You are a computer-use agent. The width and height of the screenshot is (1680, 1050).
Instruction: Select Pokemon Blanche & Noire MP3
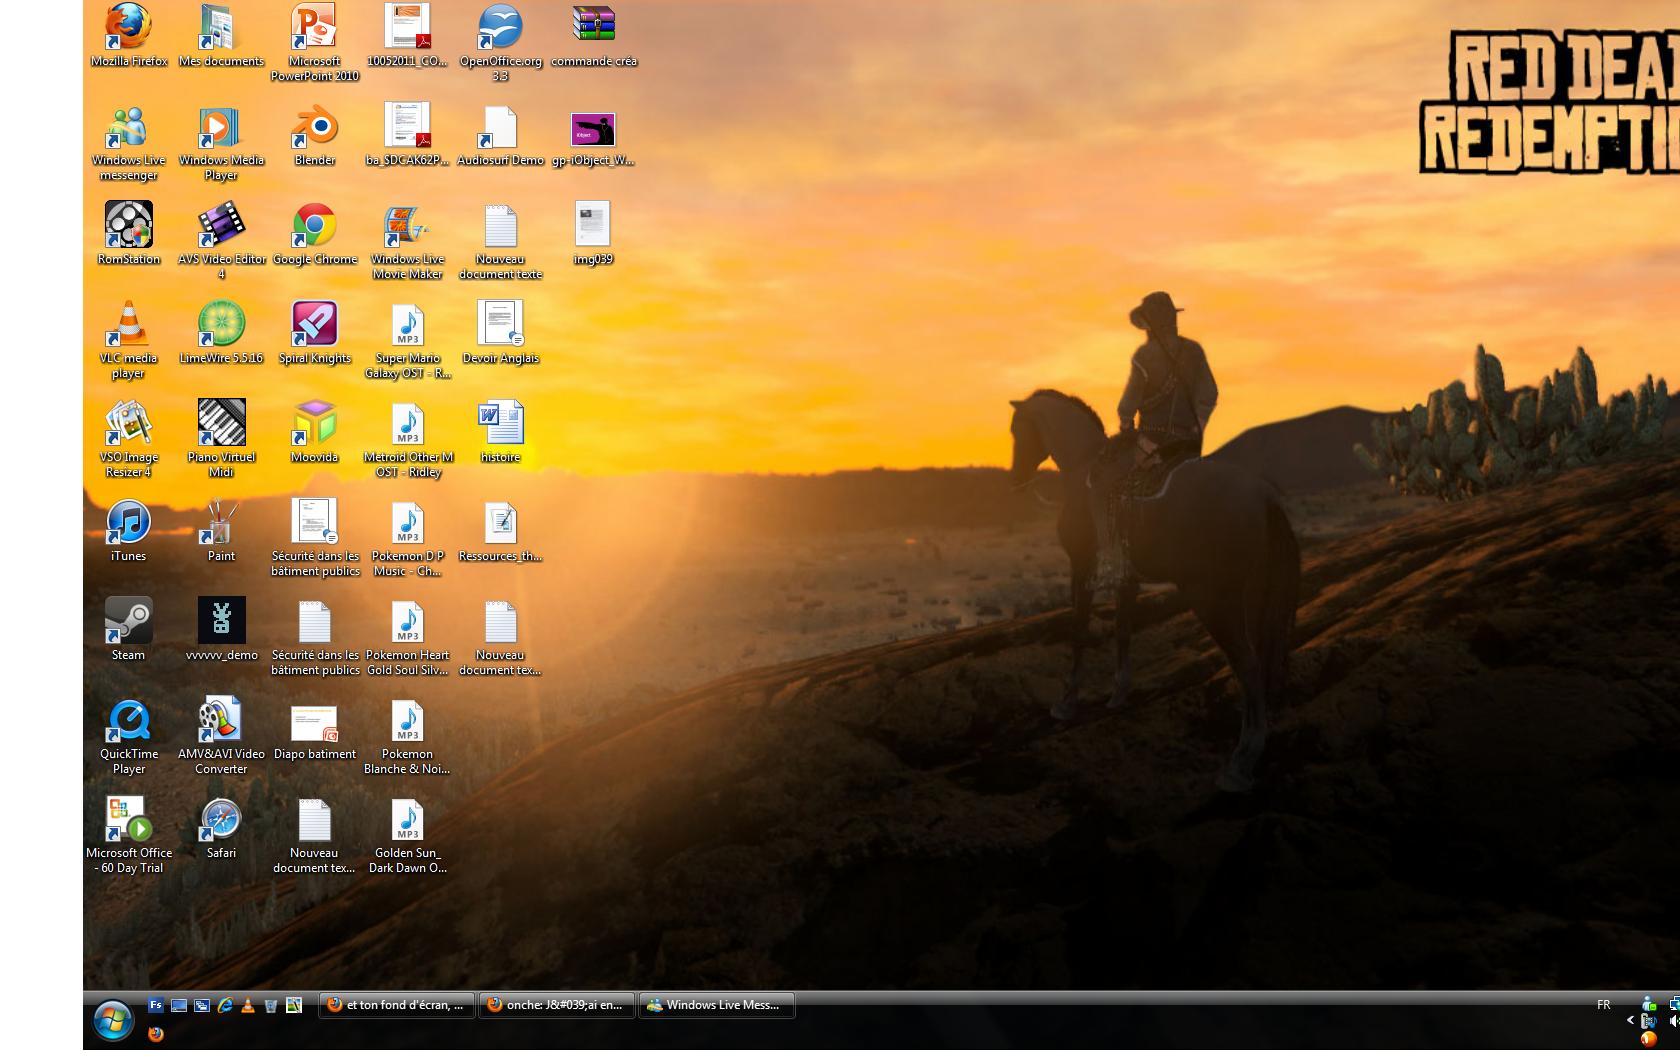coord(407,736)
